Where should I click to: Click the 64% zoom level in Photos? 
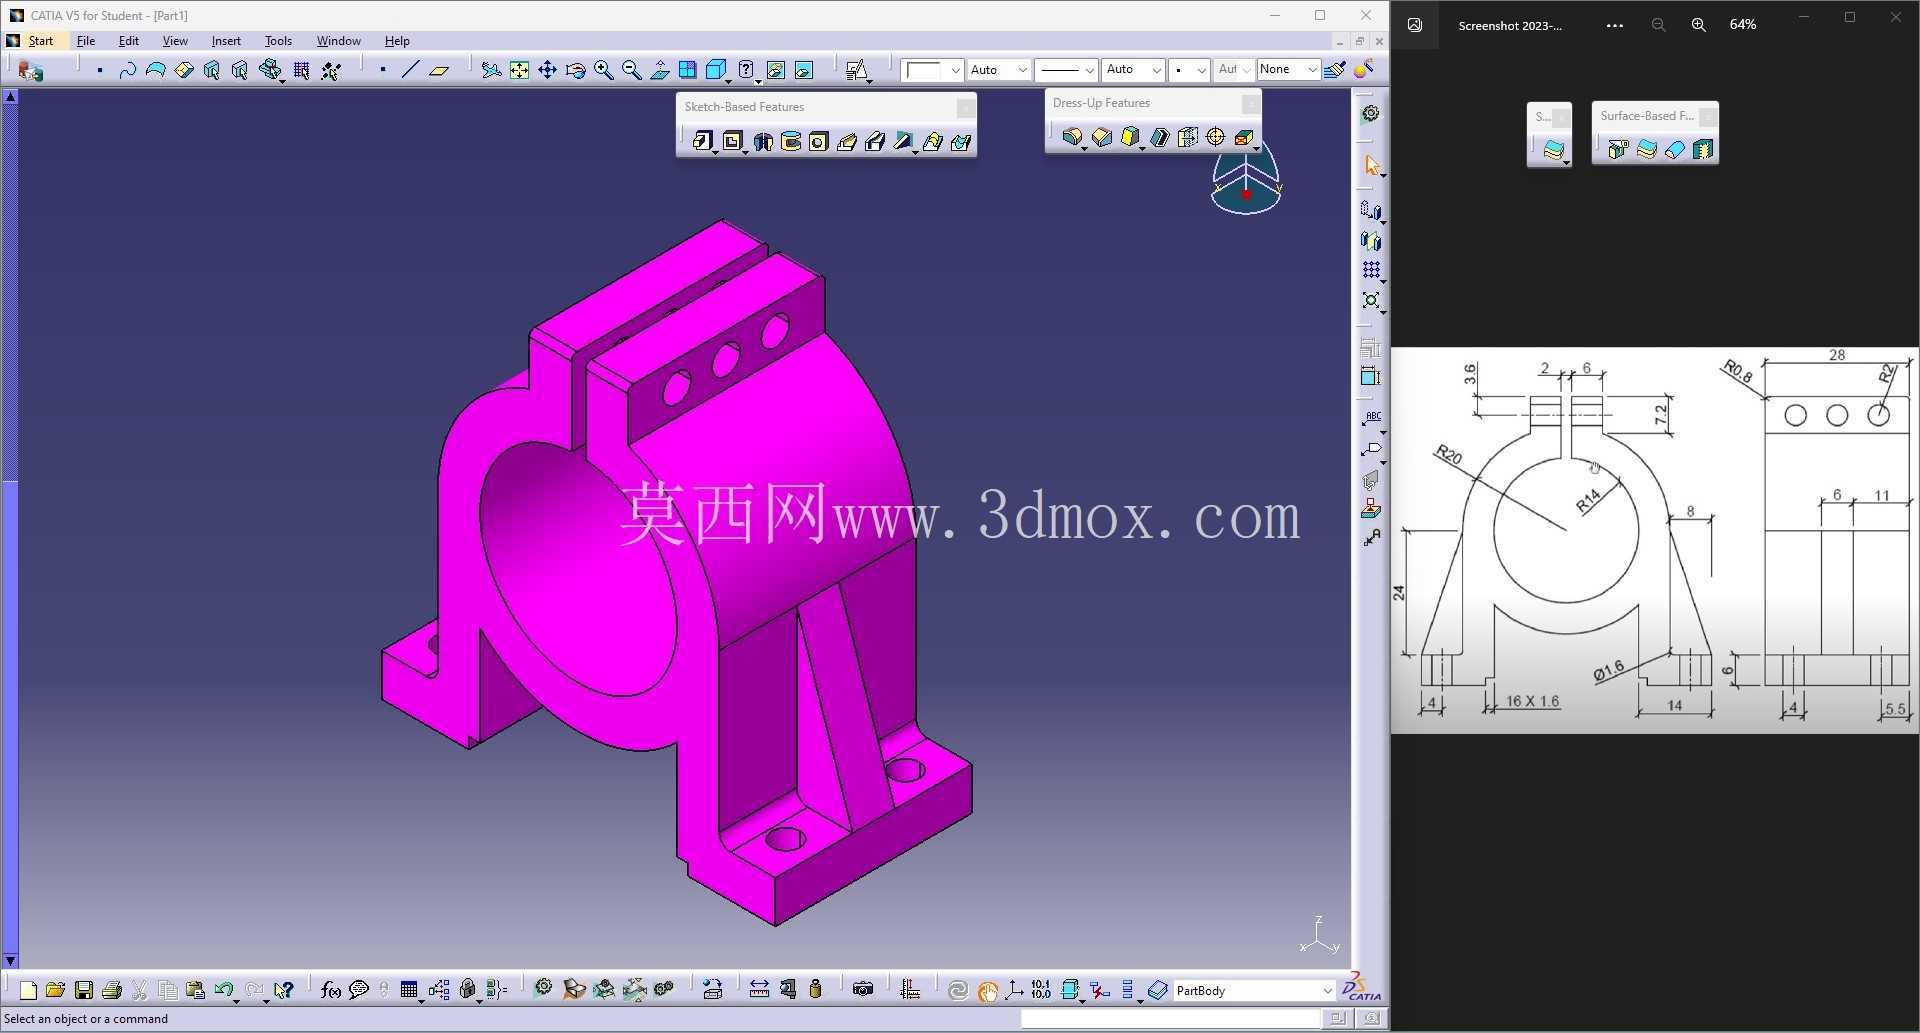point(1743,25)
